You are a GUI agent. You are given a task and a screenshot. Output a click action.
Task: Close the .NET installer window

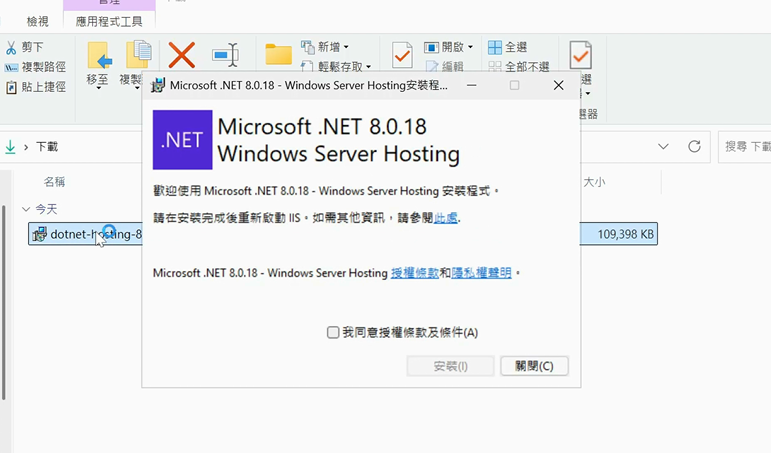click(559, 85)
